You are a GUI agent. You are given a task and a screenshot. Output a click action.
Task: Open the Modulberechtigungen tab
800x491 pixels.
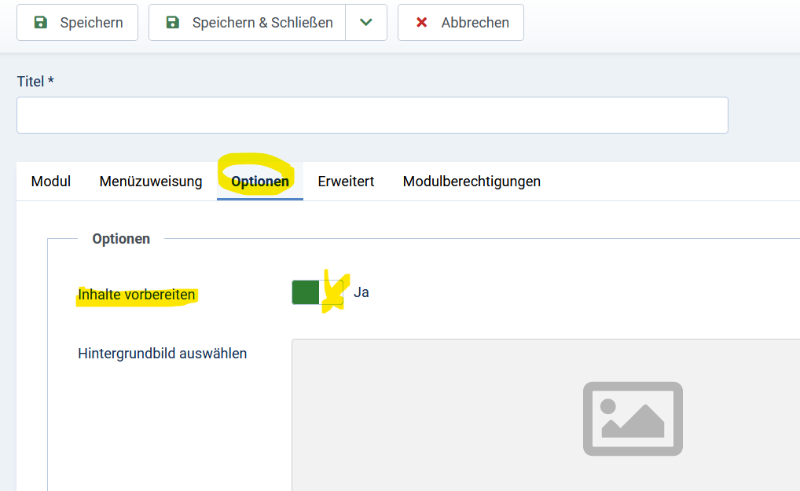(471, 181)
